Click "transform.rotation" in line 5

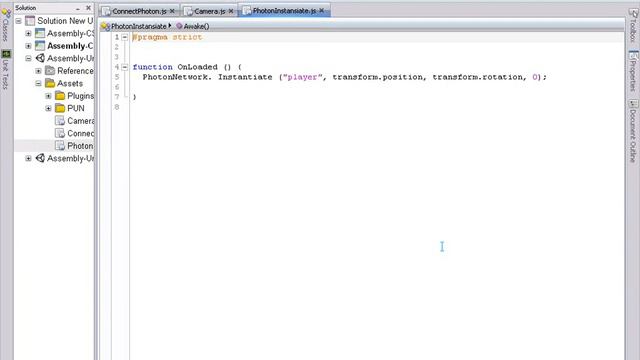pos(478,77)
